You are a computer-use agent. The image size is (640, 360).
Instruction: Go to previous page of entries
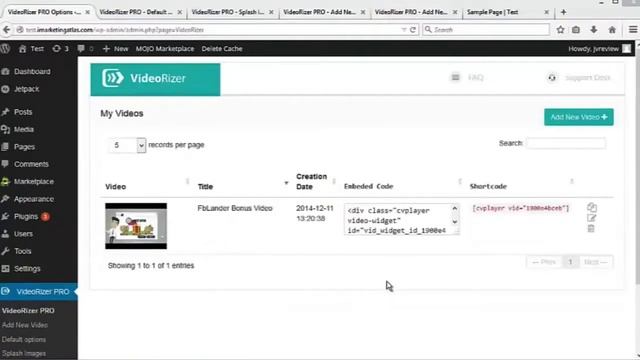544,262
